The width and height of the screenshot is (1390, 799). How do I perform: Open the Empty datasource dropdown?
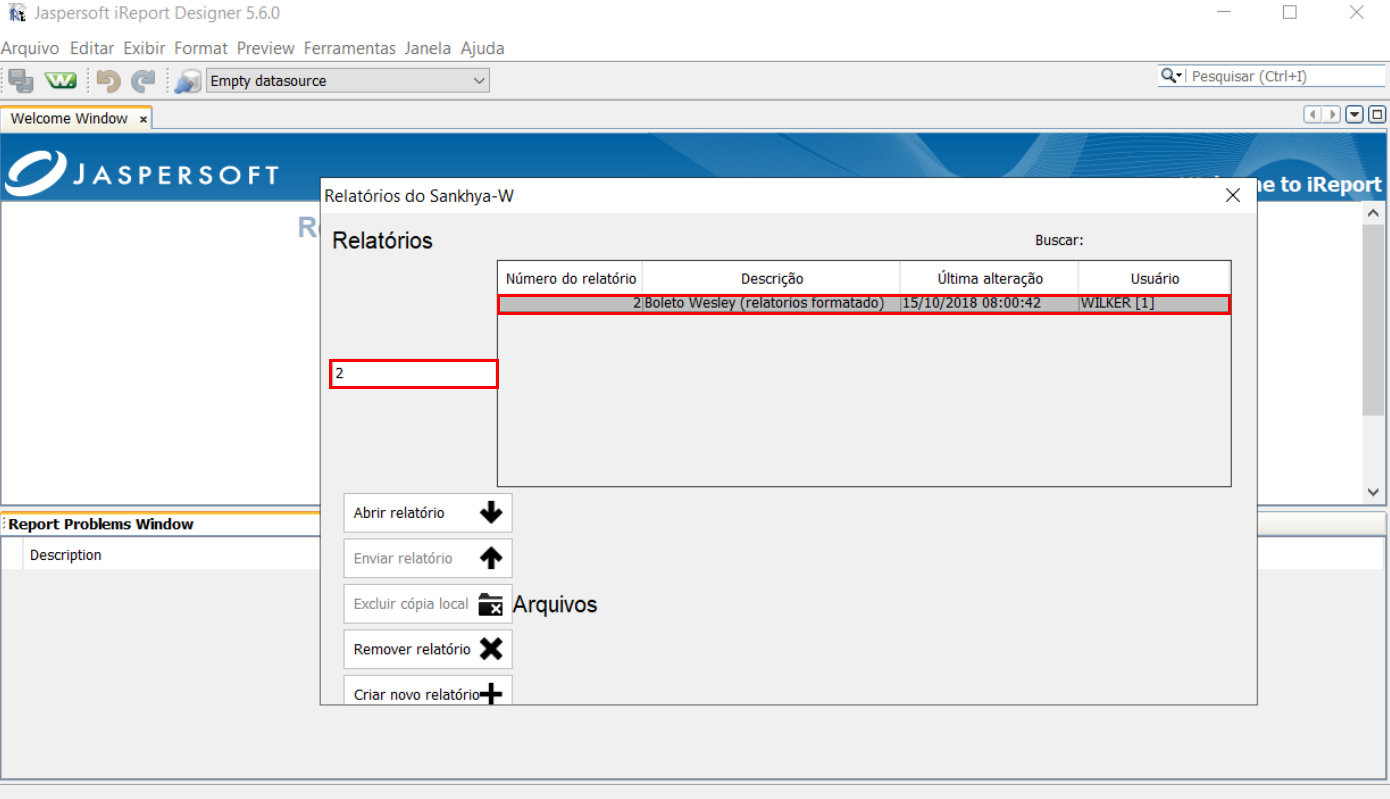(347, 81)
